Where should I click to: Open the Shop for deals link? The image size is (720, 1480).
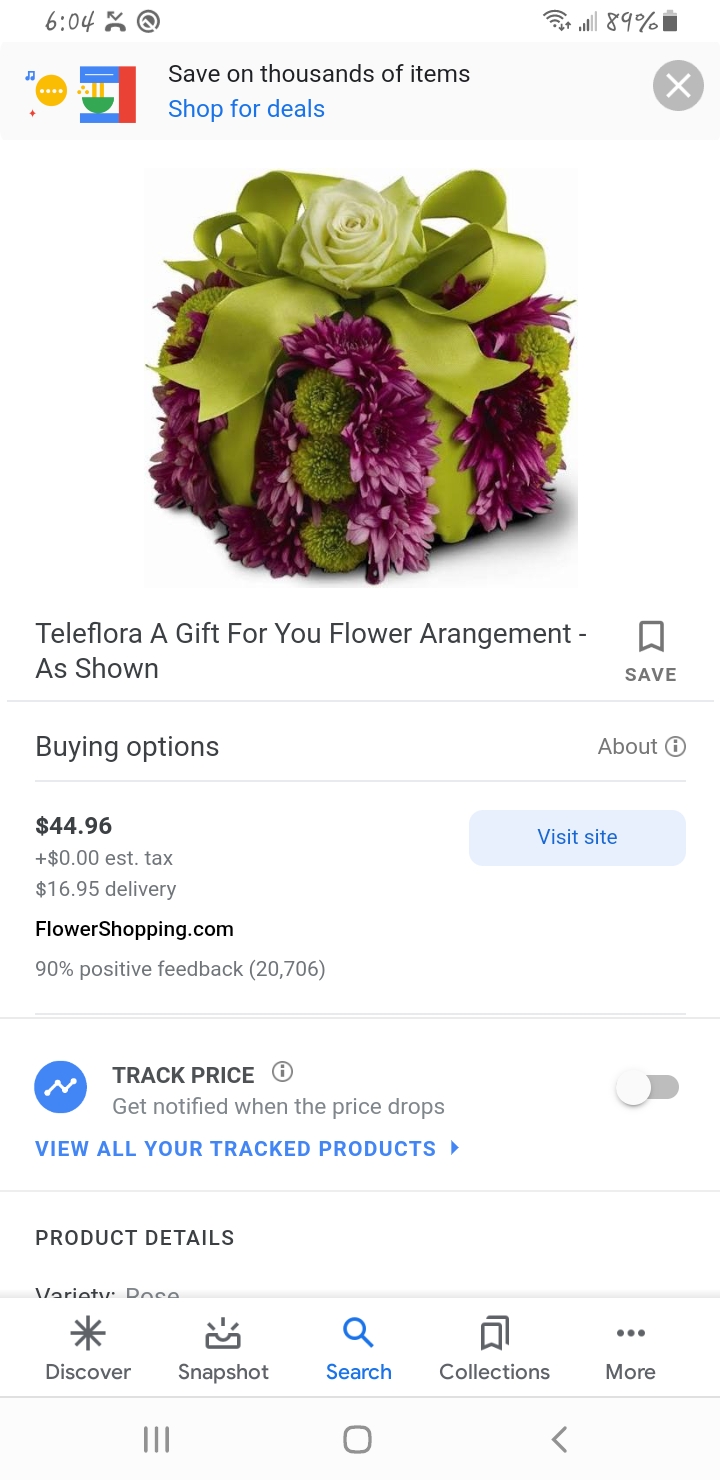(246, 109)
